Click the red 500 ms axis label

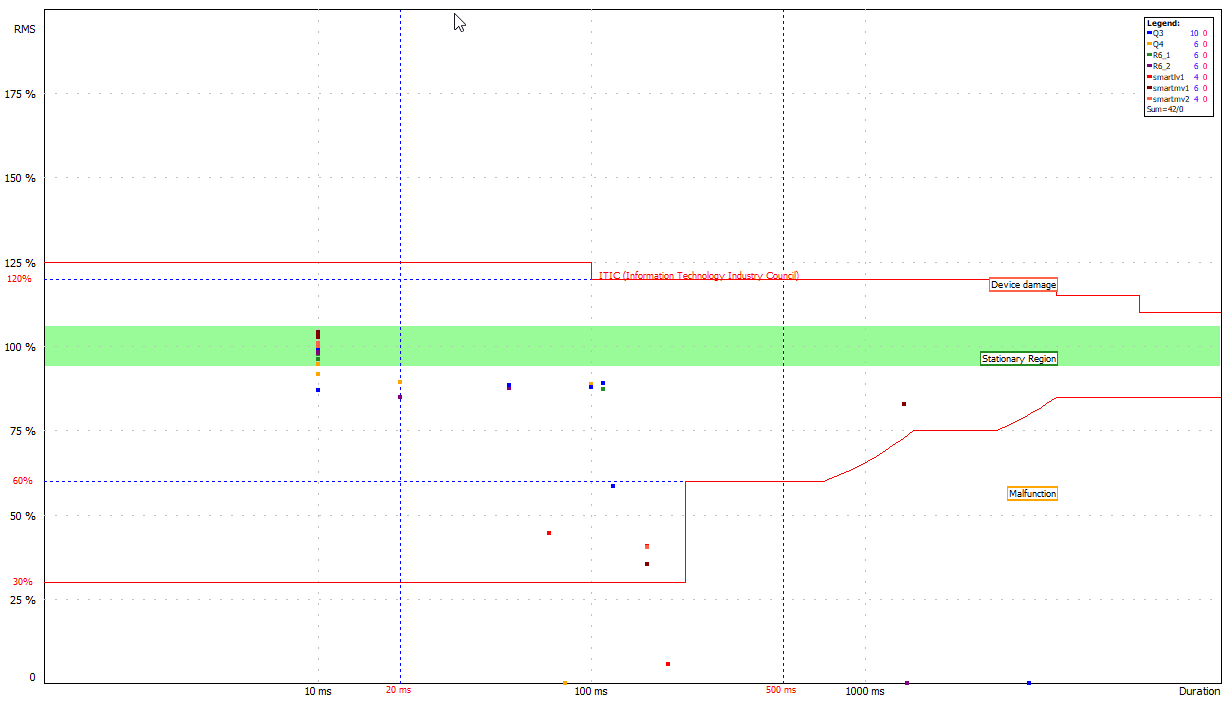[781, 690]
